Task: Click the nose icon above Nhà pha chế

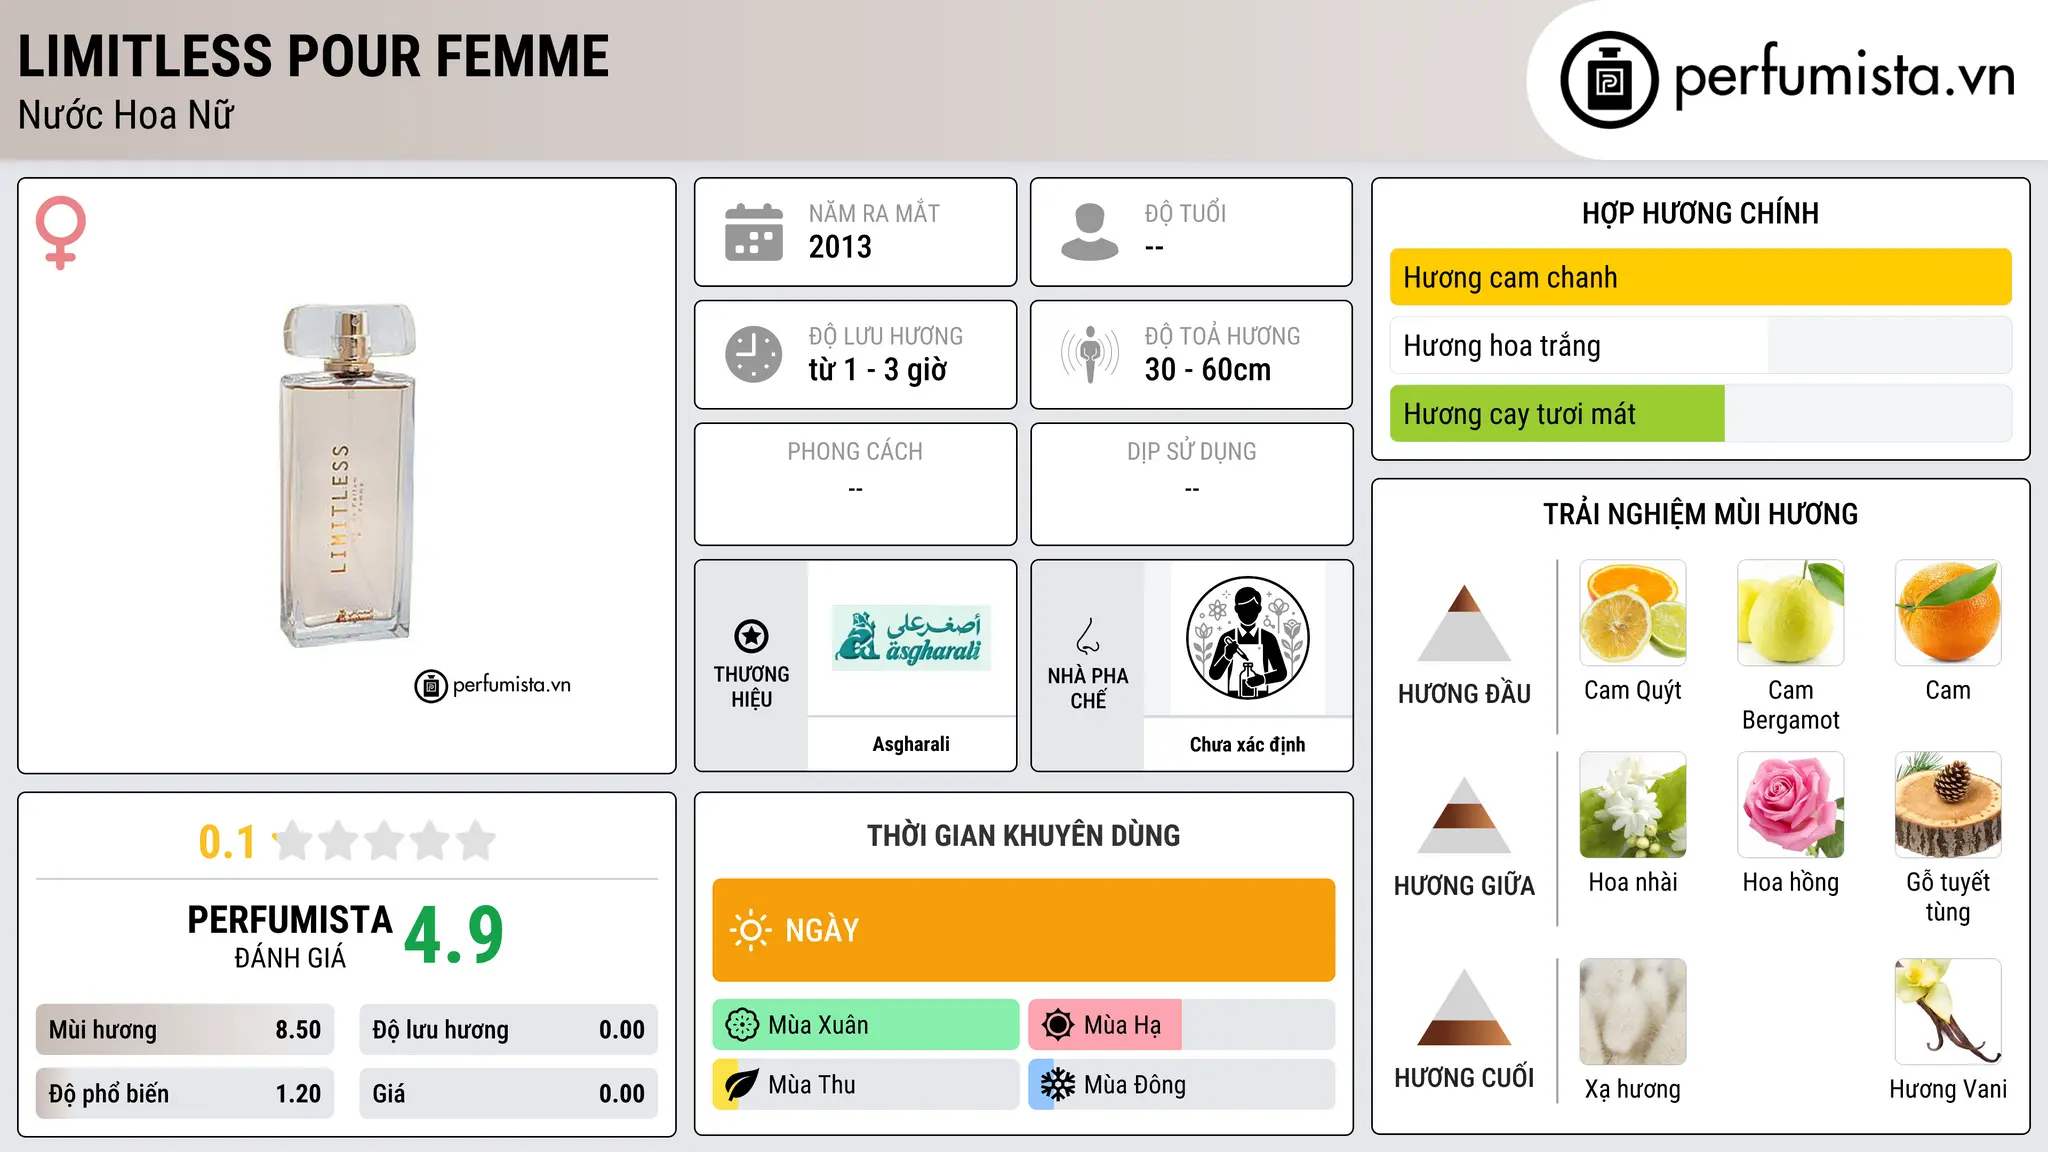Action: (1088, 636)
